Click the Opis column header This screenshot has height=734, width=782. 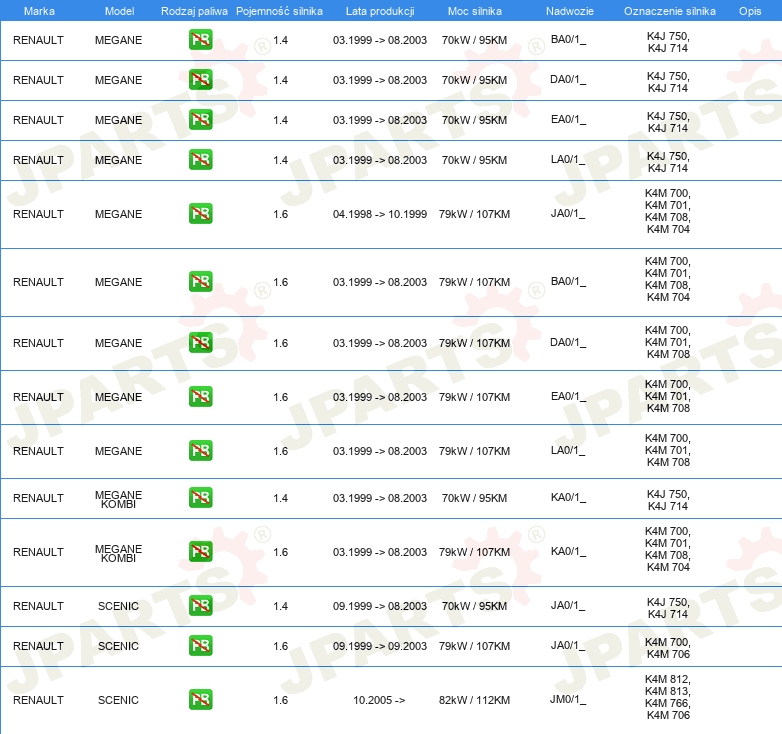click(750, 11)
